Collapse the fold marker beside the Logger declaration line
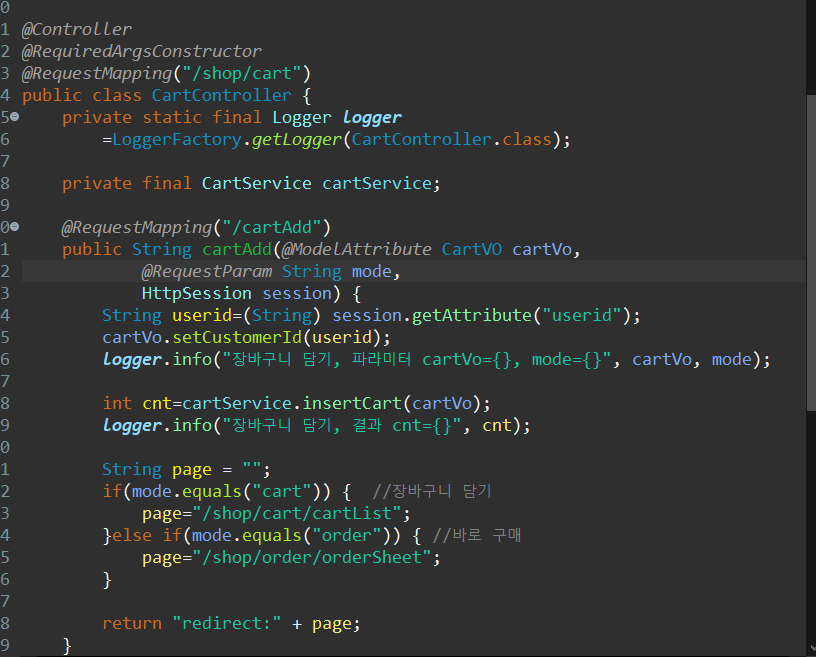 [x=15, y=117]
